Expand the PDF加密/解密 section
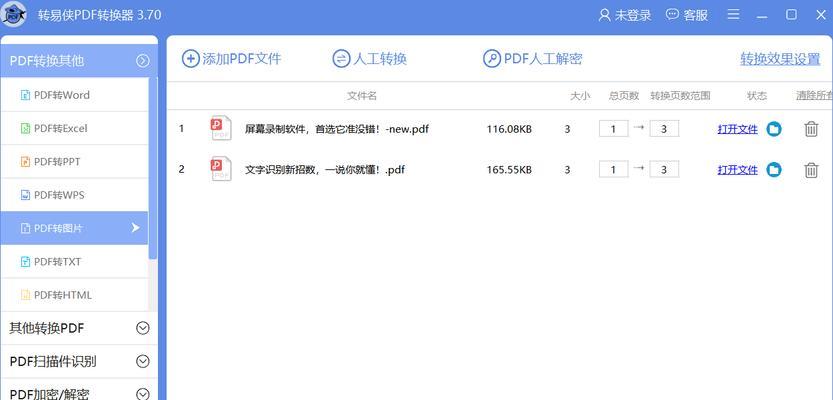Viewport: 833px width, 400px height. 143,394
